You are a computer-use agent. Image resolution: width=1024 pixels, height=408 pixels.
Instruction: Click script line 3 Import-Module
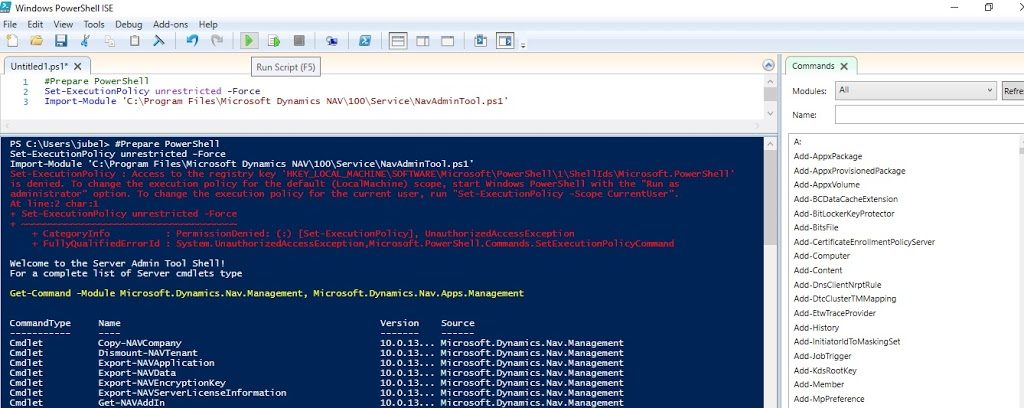(x=276, y=101)
